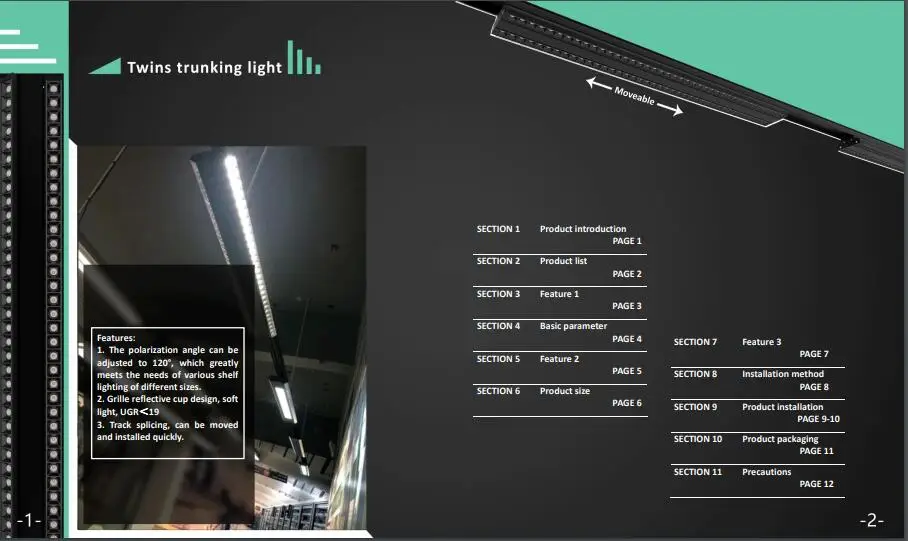Click the Features description text box
Image resolution: width=908 pixels, height=541 pixels.
(168, 394)
